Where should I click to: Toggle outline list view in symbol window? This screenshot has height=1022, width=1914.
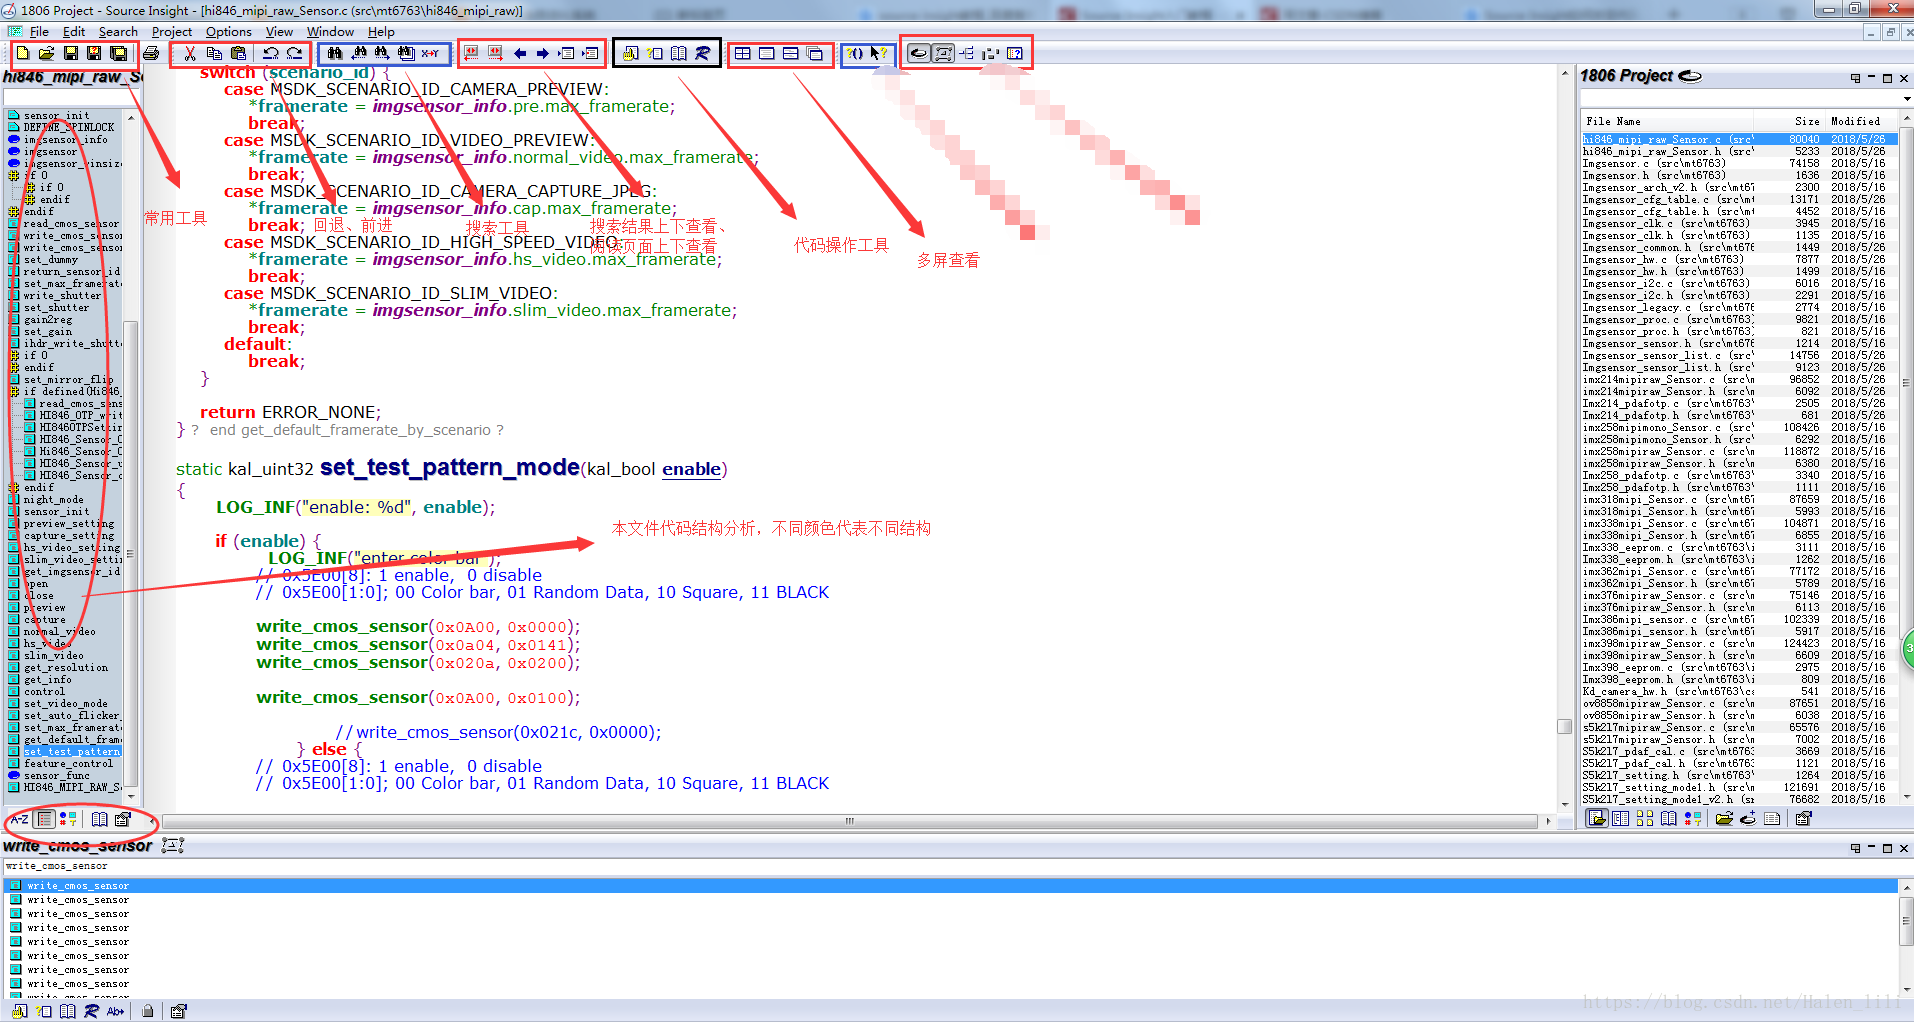pos(45,819)
